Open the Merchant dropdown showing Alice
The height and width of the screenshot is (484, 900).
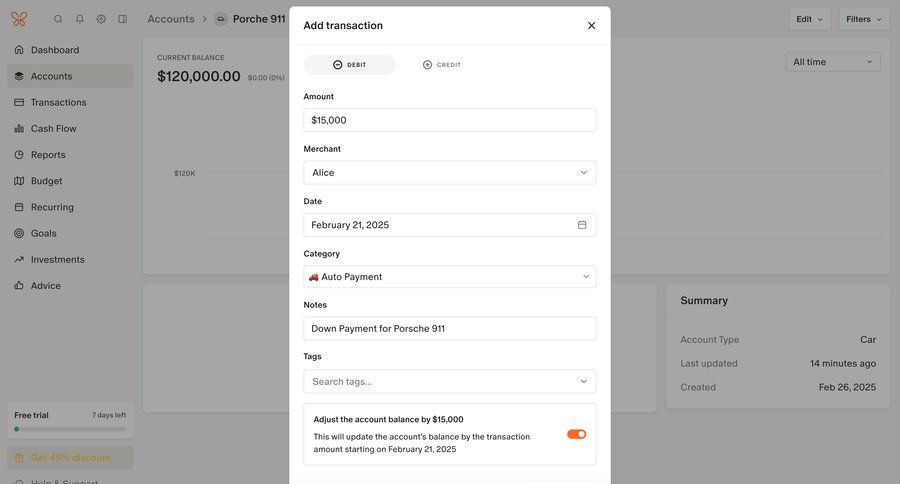pos(449,172)
